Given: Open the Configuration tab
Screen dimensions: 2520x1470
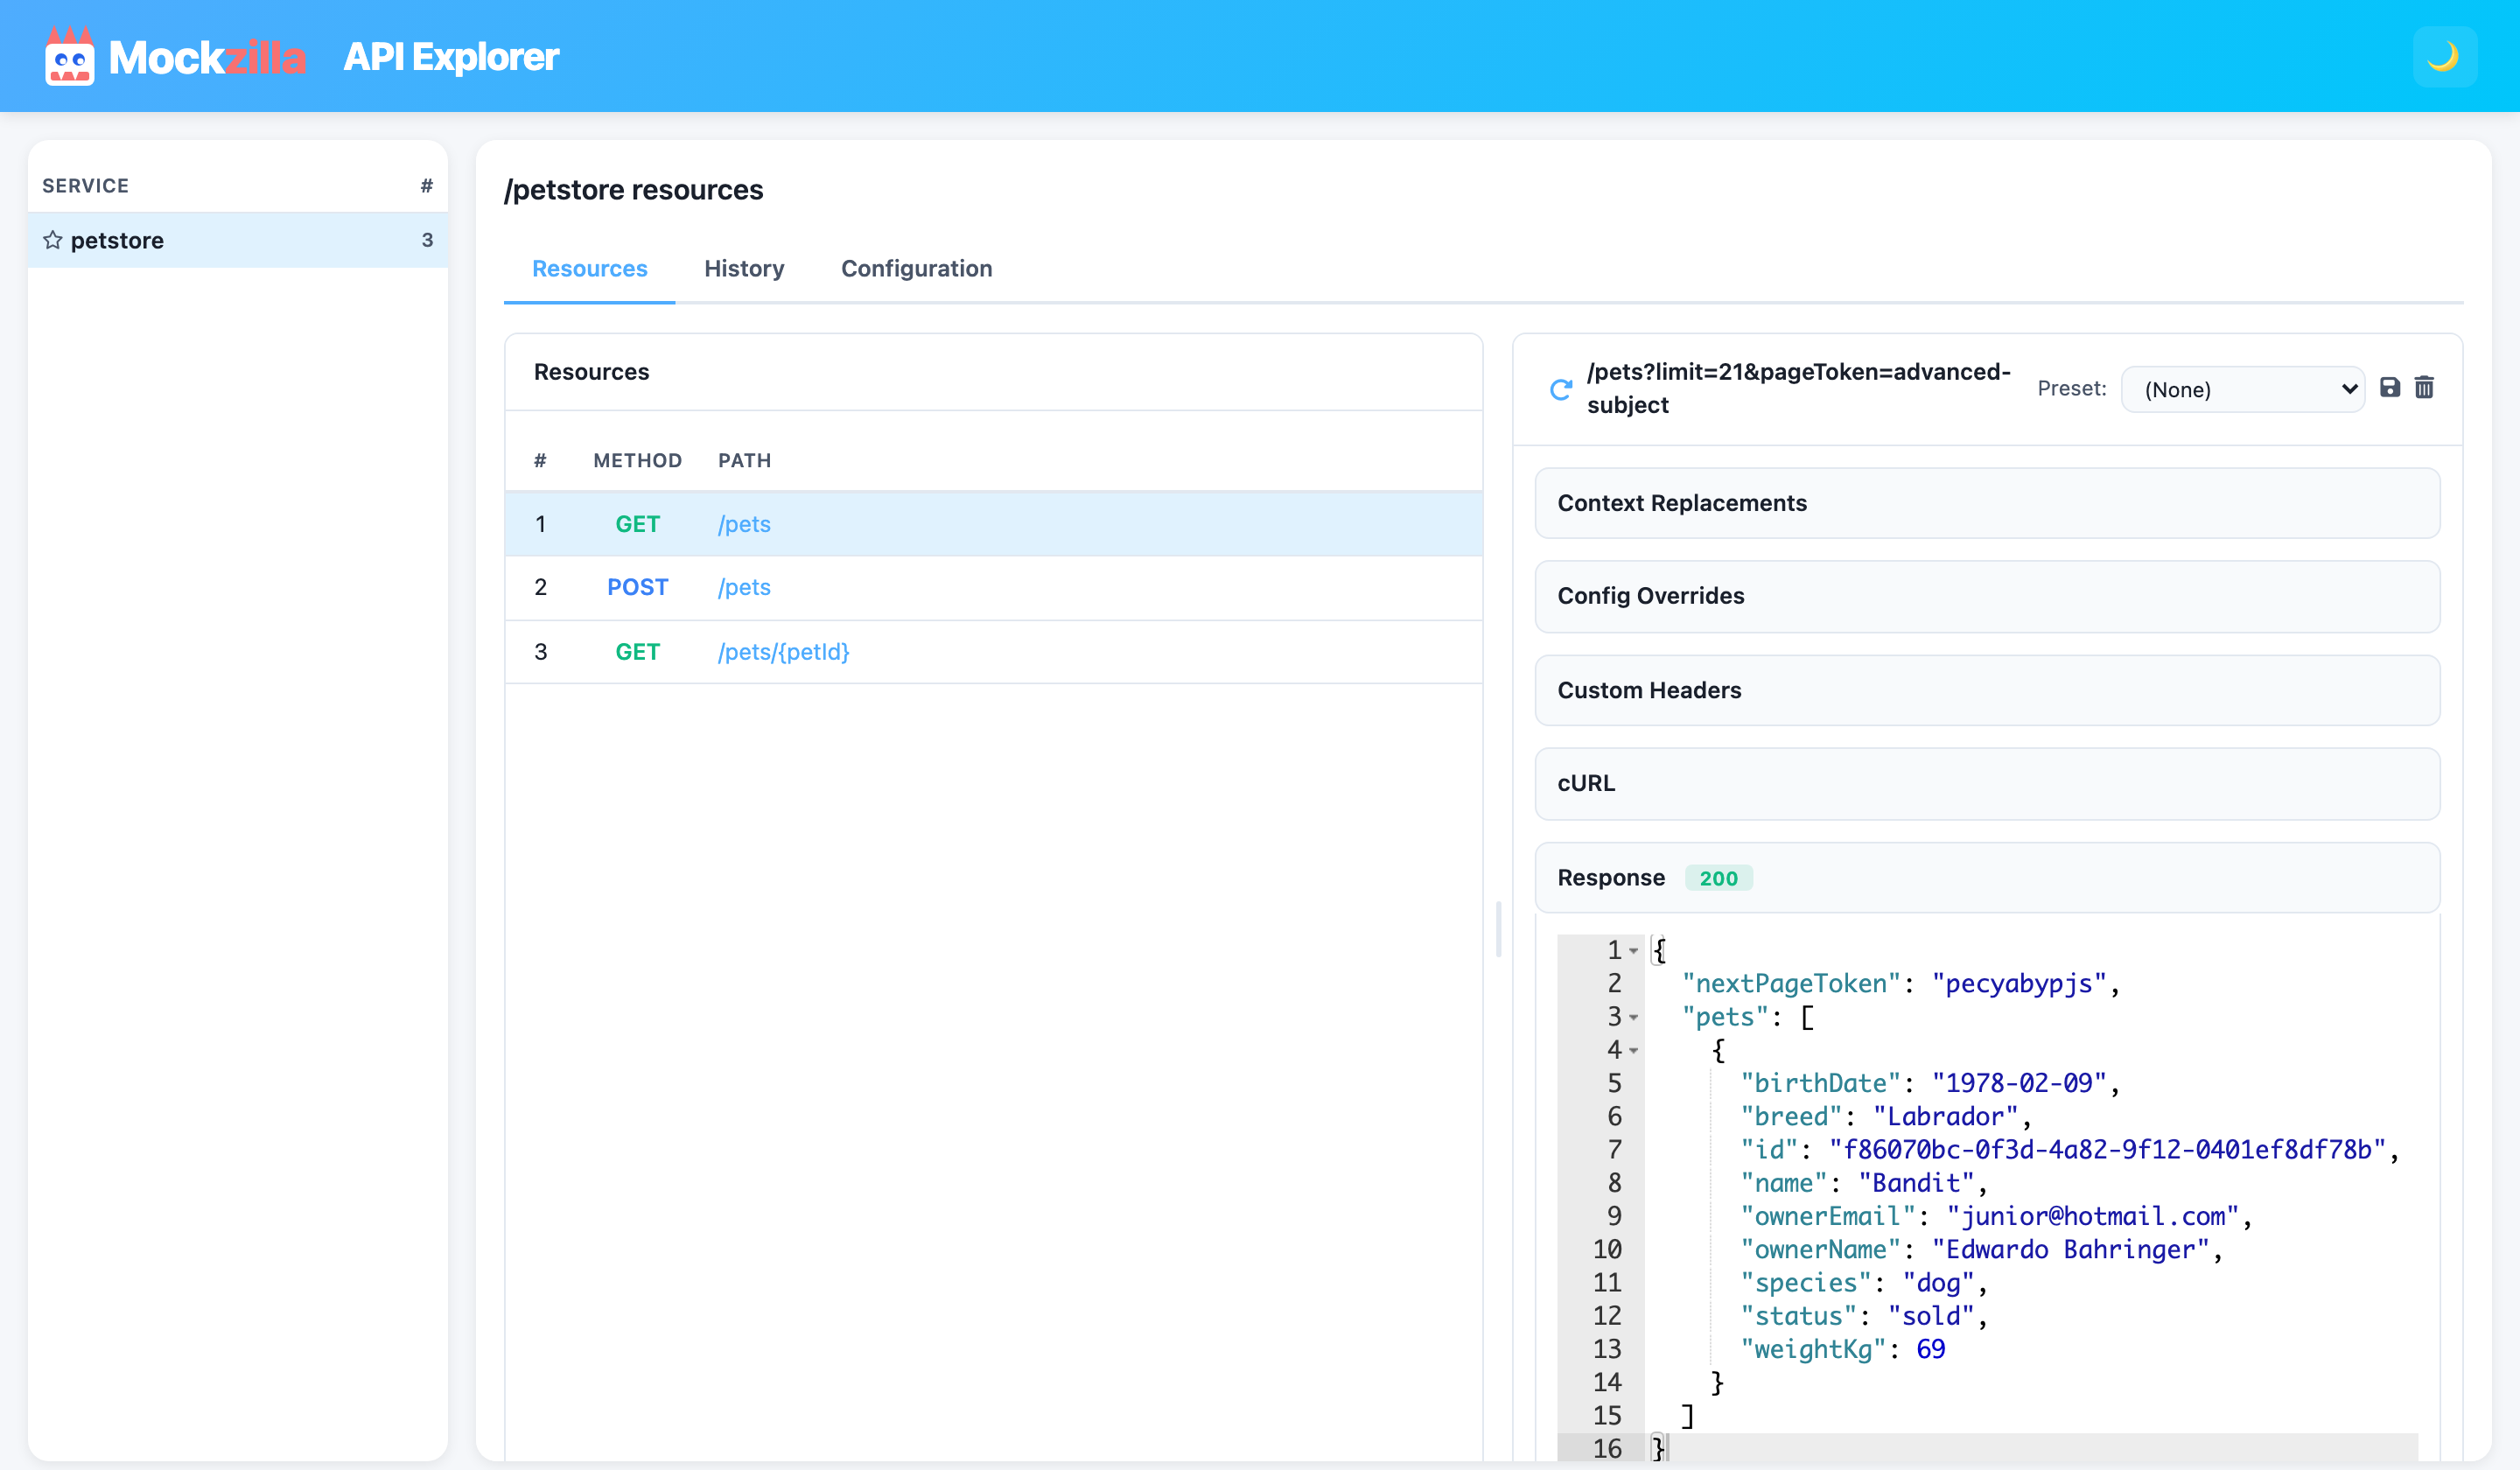Looking at the screenshot, I should click(916, 269).
